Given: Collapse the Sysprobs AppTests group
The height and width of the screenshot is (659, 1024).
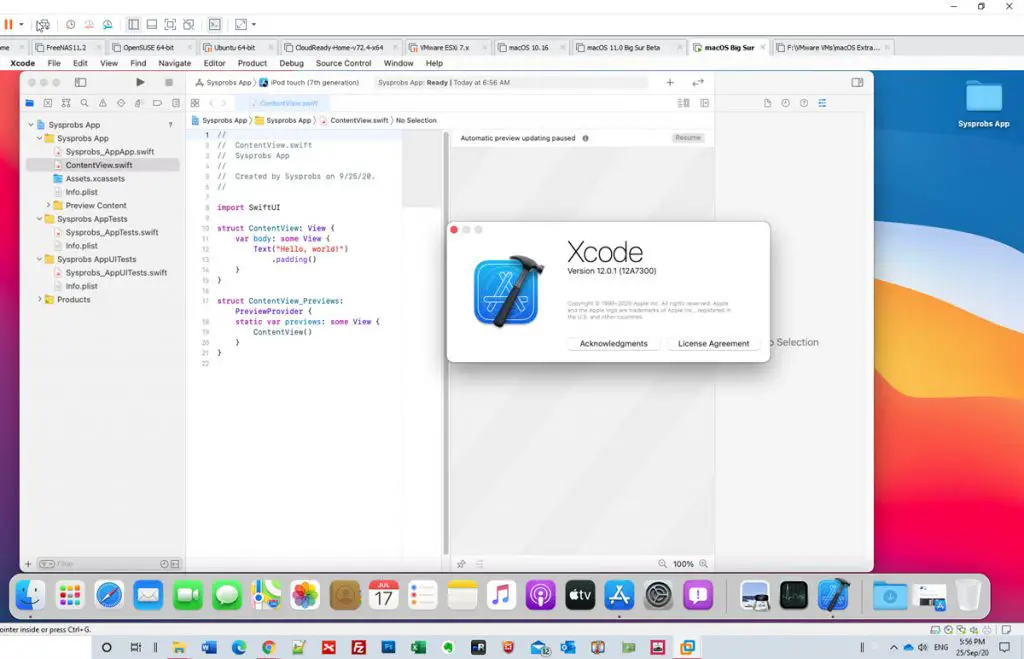Looking at the screenshot, I should [39, 219].
